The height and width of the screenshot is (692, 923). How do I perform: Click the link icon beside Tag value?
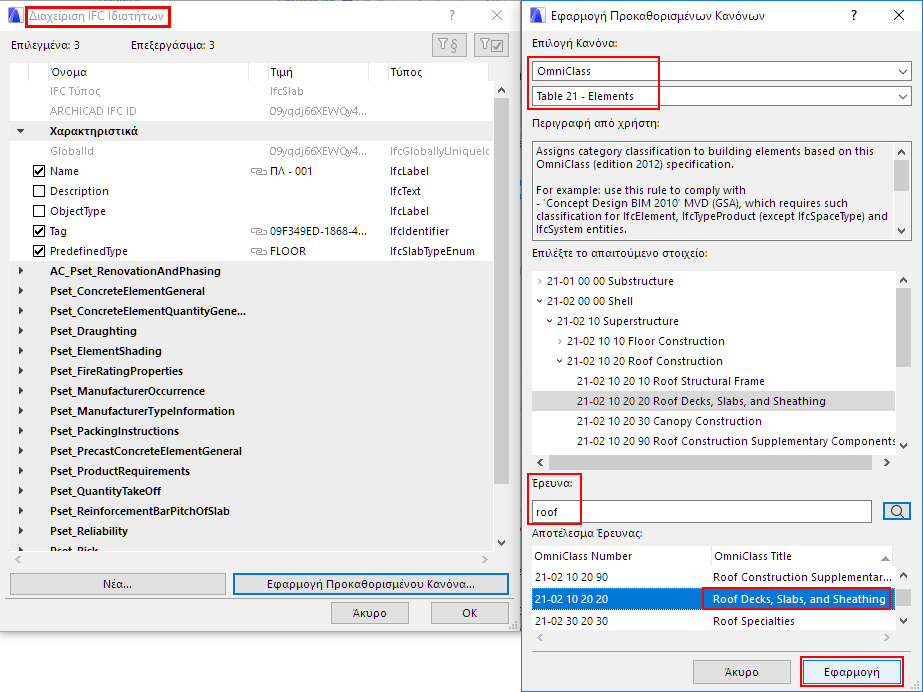tap(259, 231)
